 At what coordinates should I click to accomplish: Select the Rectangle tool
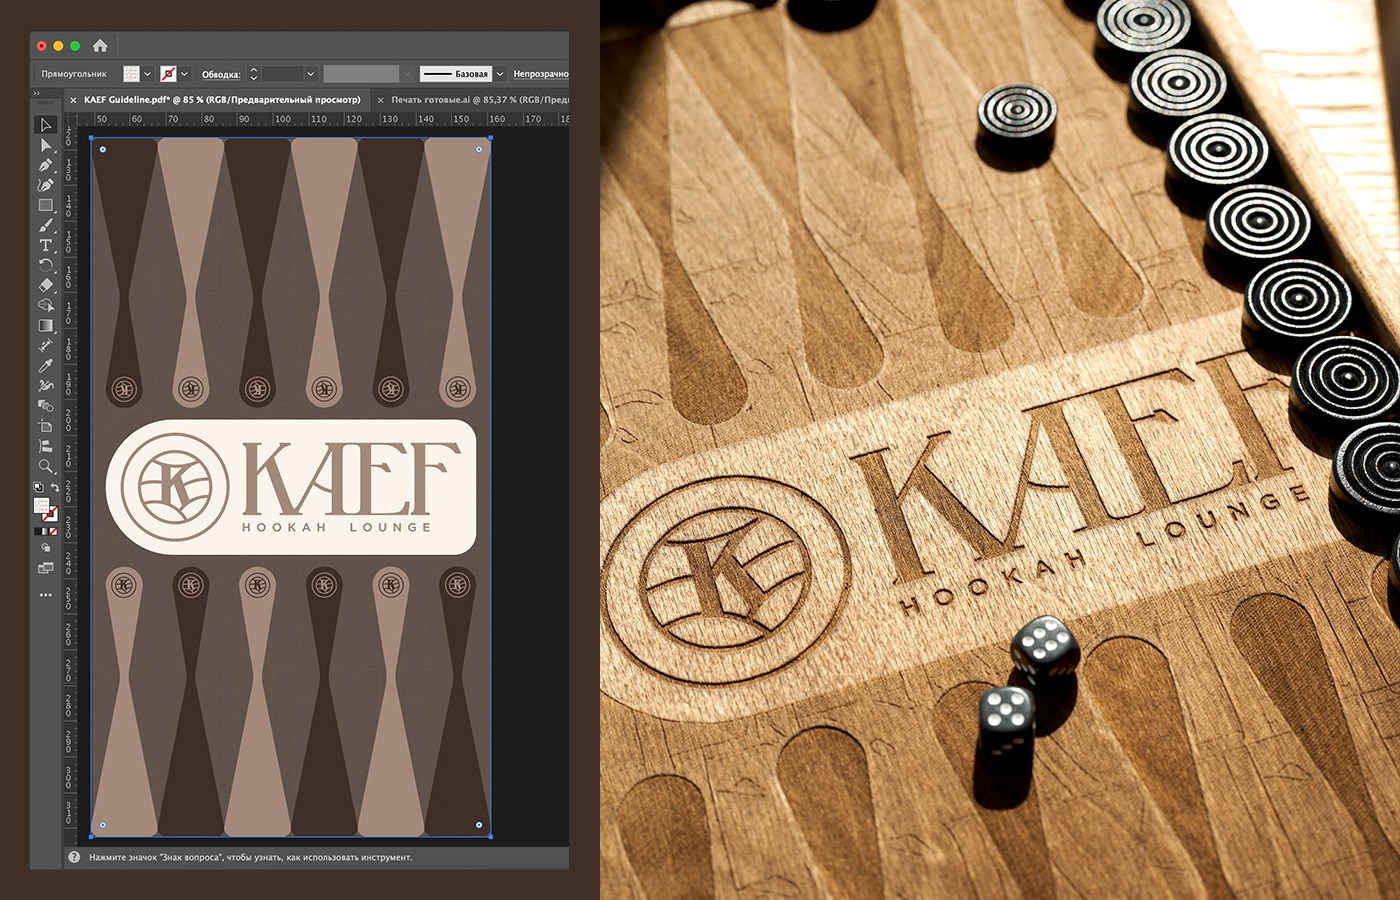click(x=45, y=205)
